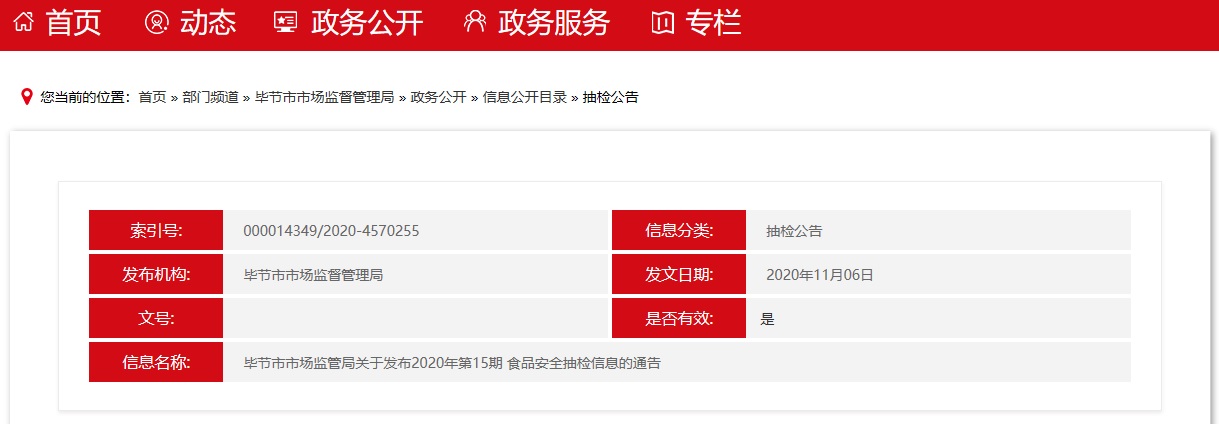
Task: Click the 索引号 red label
Action: (x=156, y=230)
